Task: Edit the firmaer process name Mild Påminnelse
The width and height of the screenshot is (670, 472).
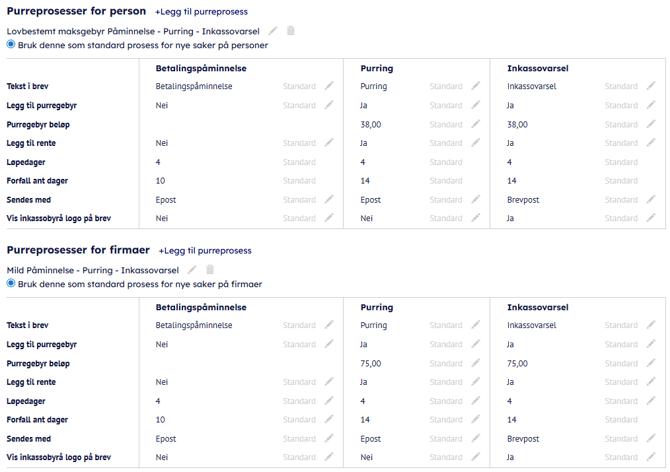Action: click(194, 270)
